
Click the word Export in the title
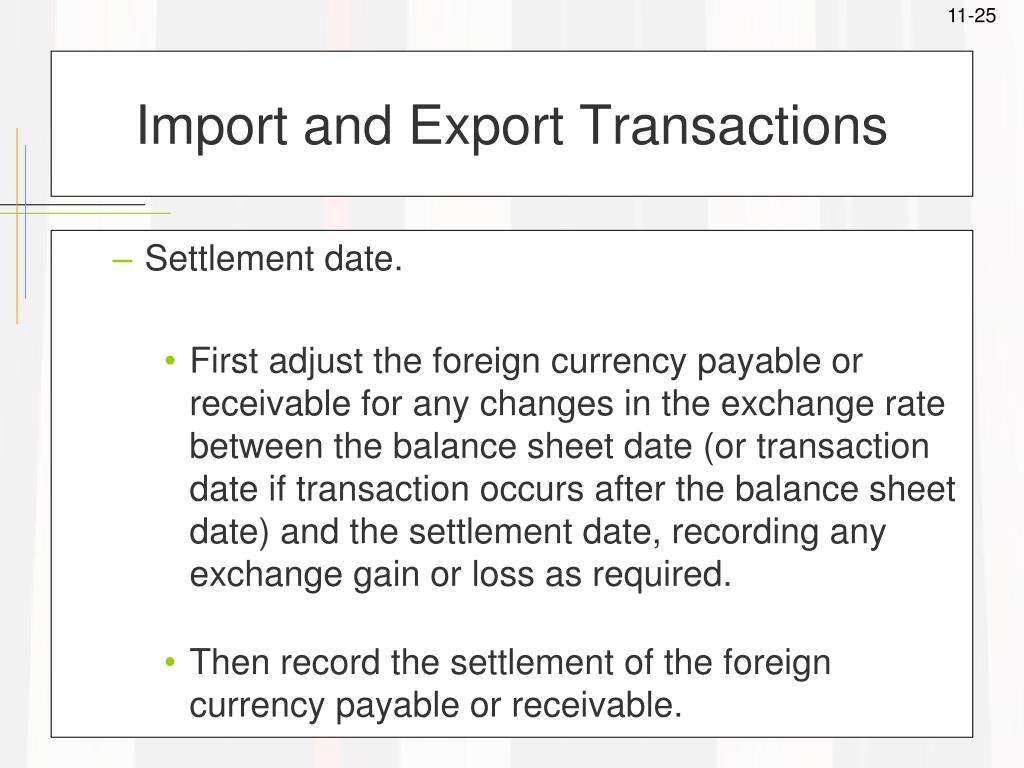click(486, 127)
